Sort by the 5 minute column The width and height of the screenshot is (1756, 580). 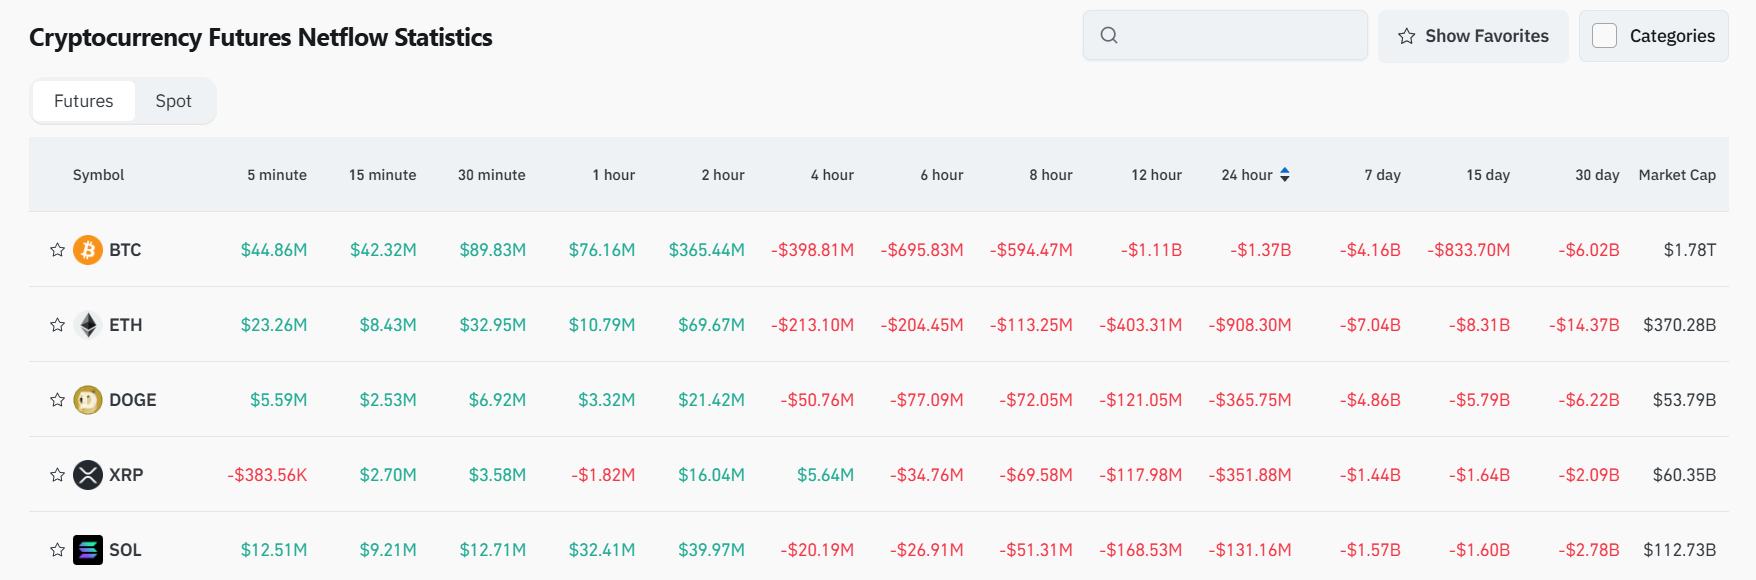tap(277, 175)
